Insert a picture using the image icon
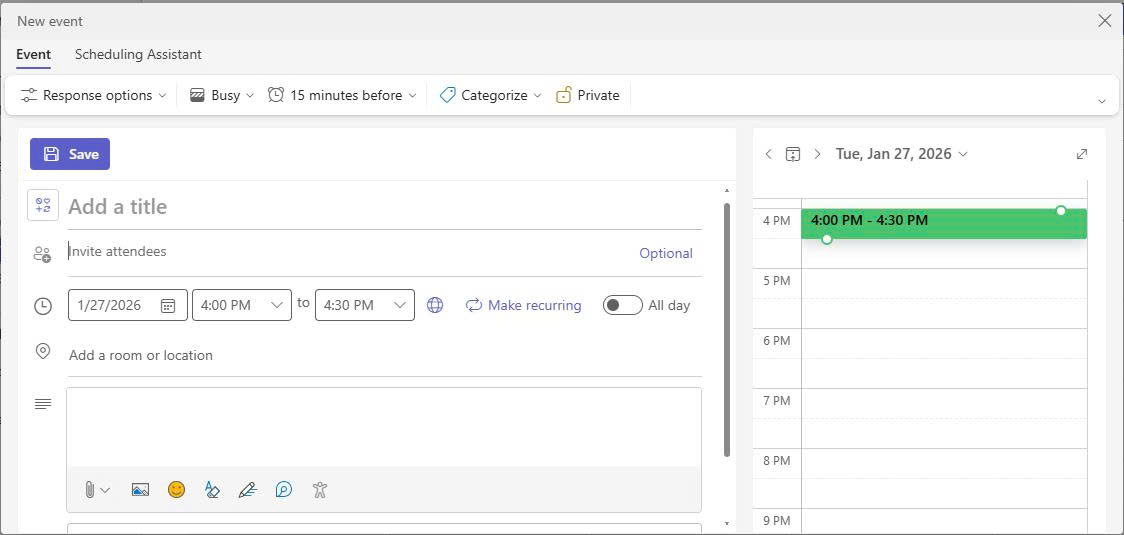 pos(140,490)
